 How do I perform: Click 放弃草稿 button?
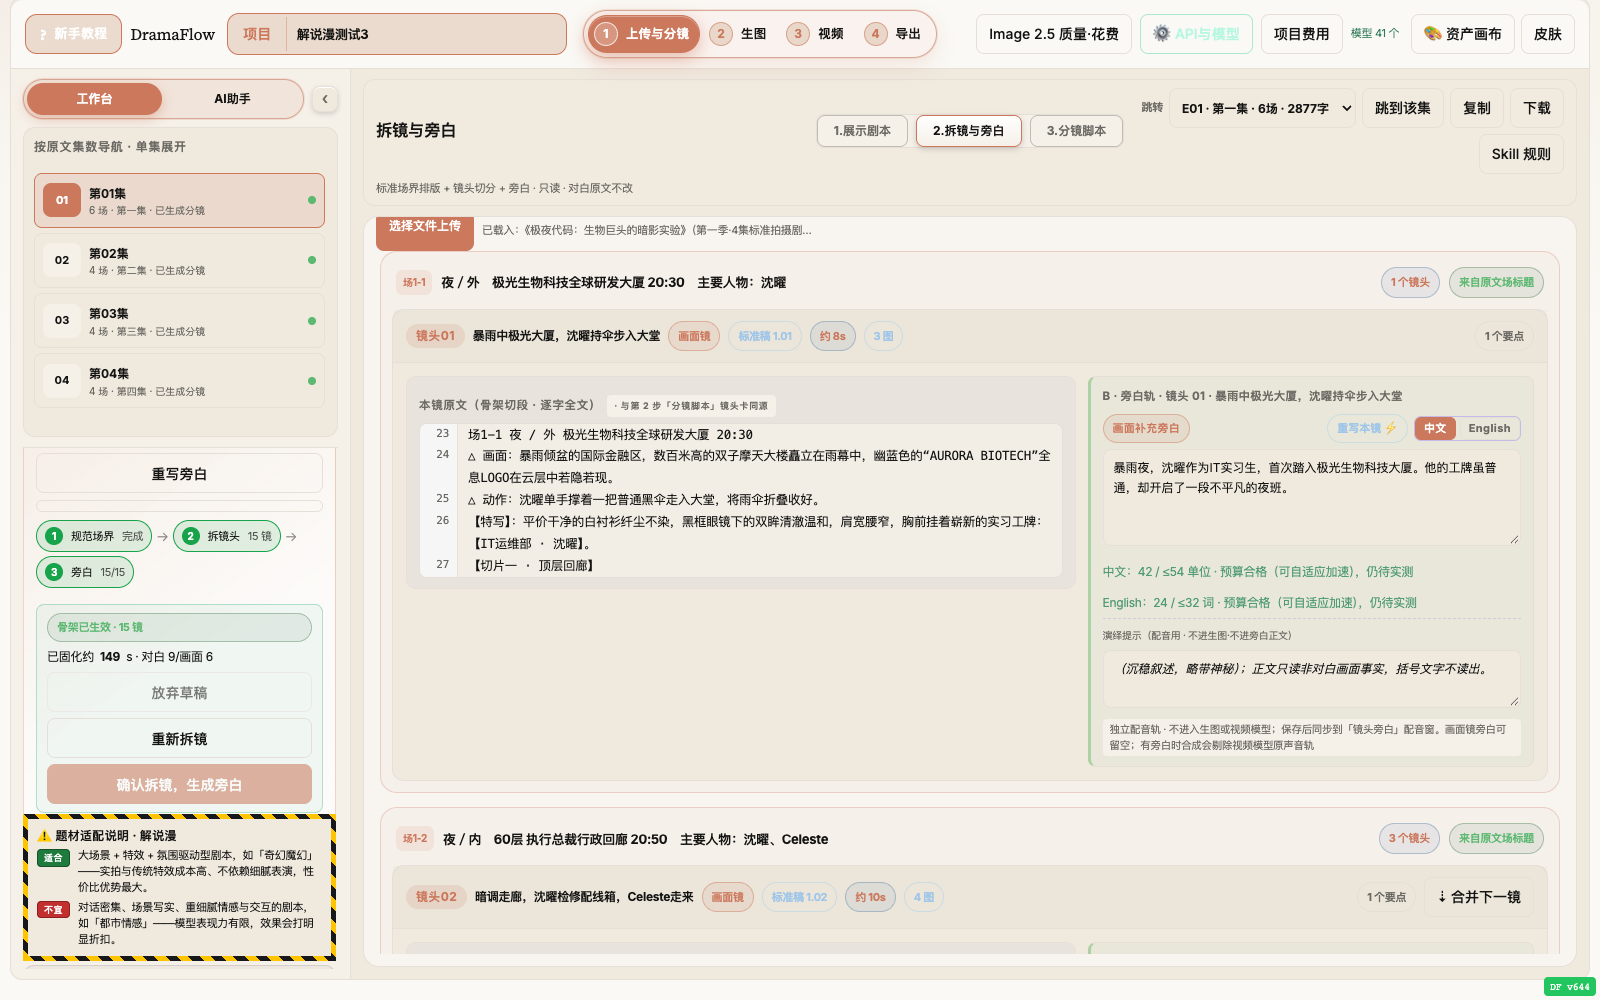(179, 693)
